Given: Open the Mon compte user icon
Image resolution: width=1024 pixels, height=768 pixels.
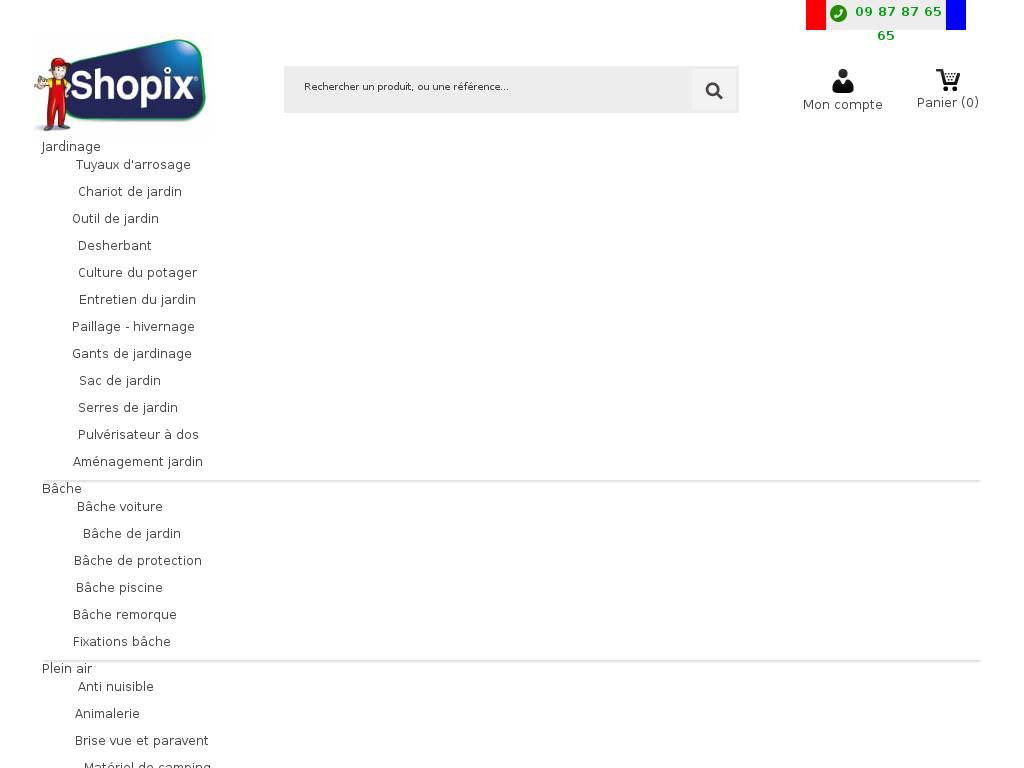Looking at the screenshot, I should pyautogui.click(x=842, y=81).
